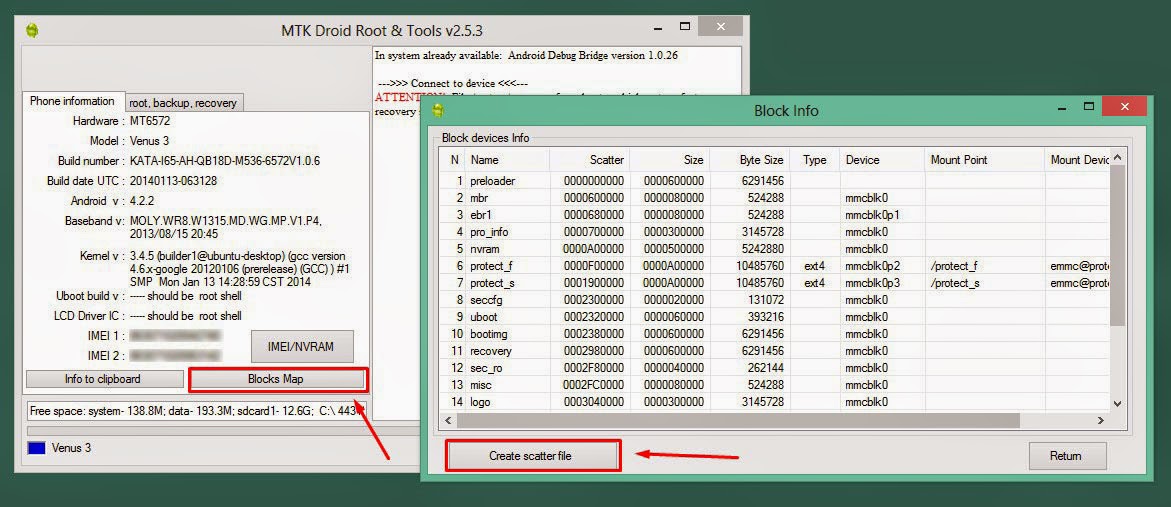
Task: Click Create scatter file button
Action: tap(532, 455)
